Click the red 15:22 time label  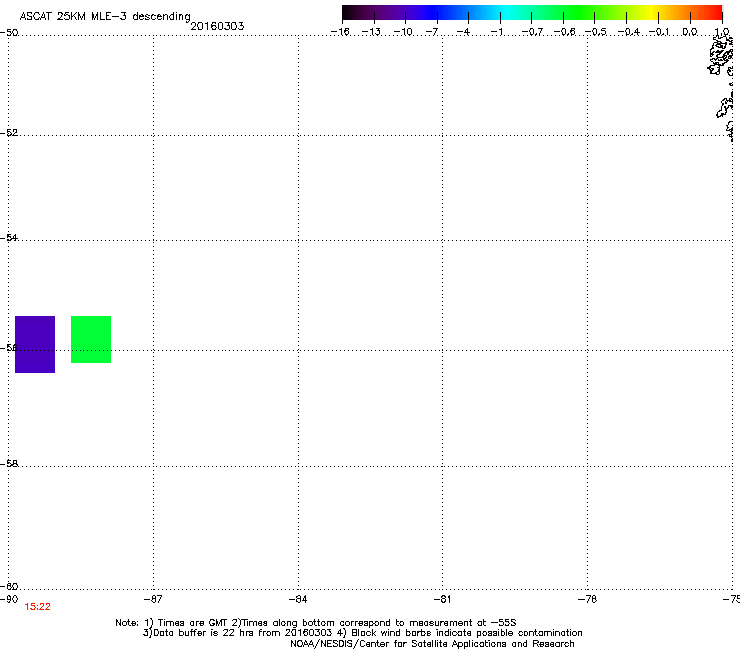coord(38,607)
